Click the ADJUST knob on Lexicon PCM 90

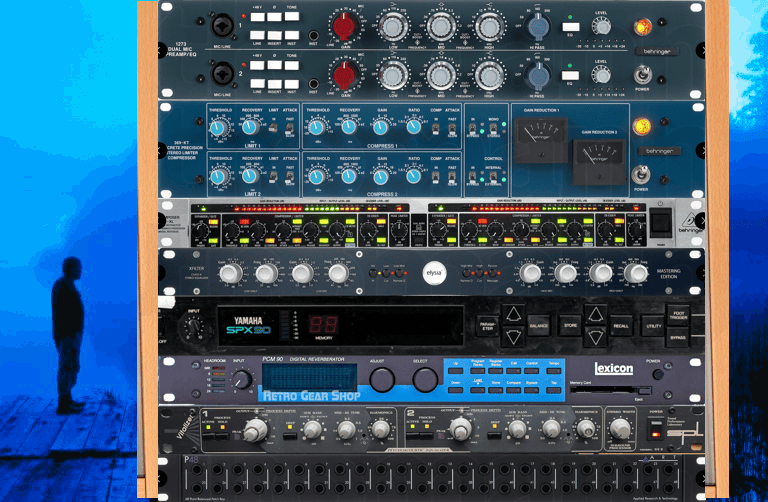click(382, 379)
